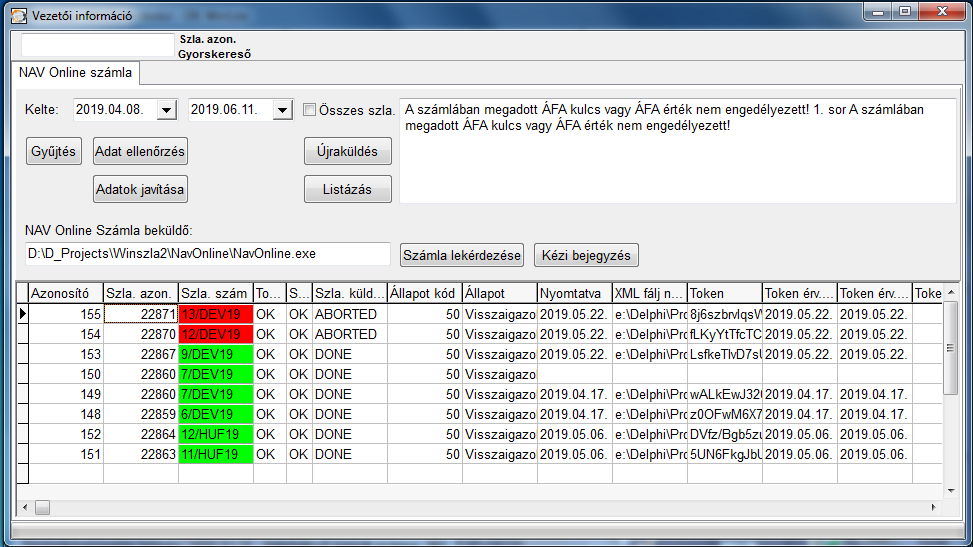Click the Listázás button
This screenshot has height=547, width=973.
click(347, 189)
